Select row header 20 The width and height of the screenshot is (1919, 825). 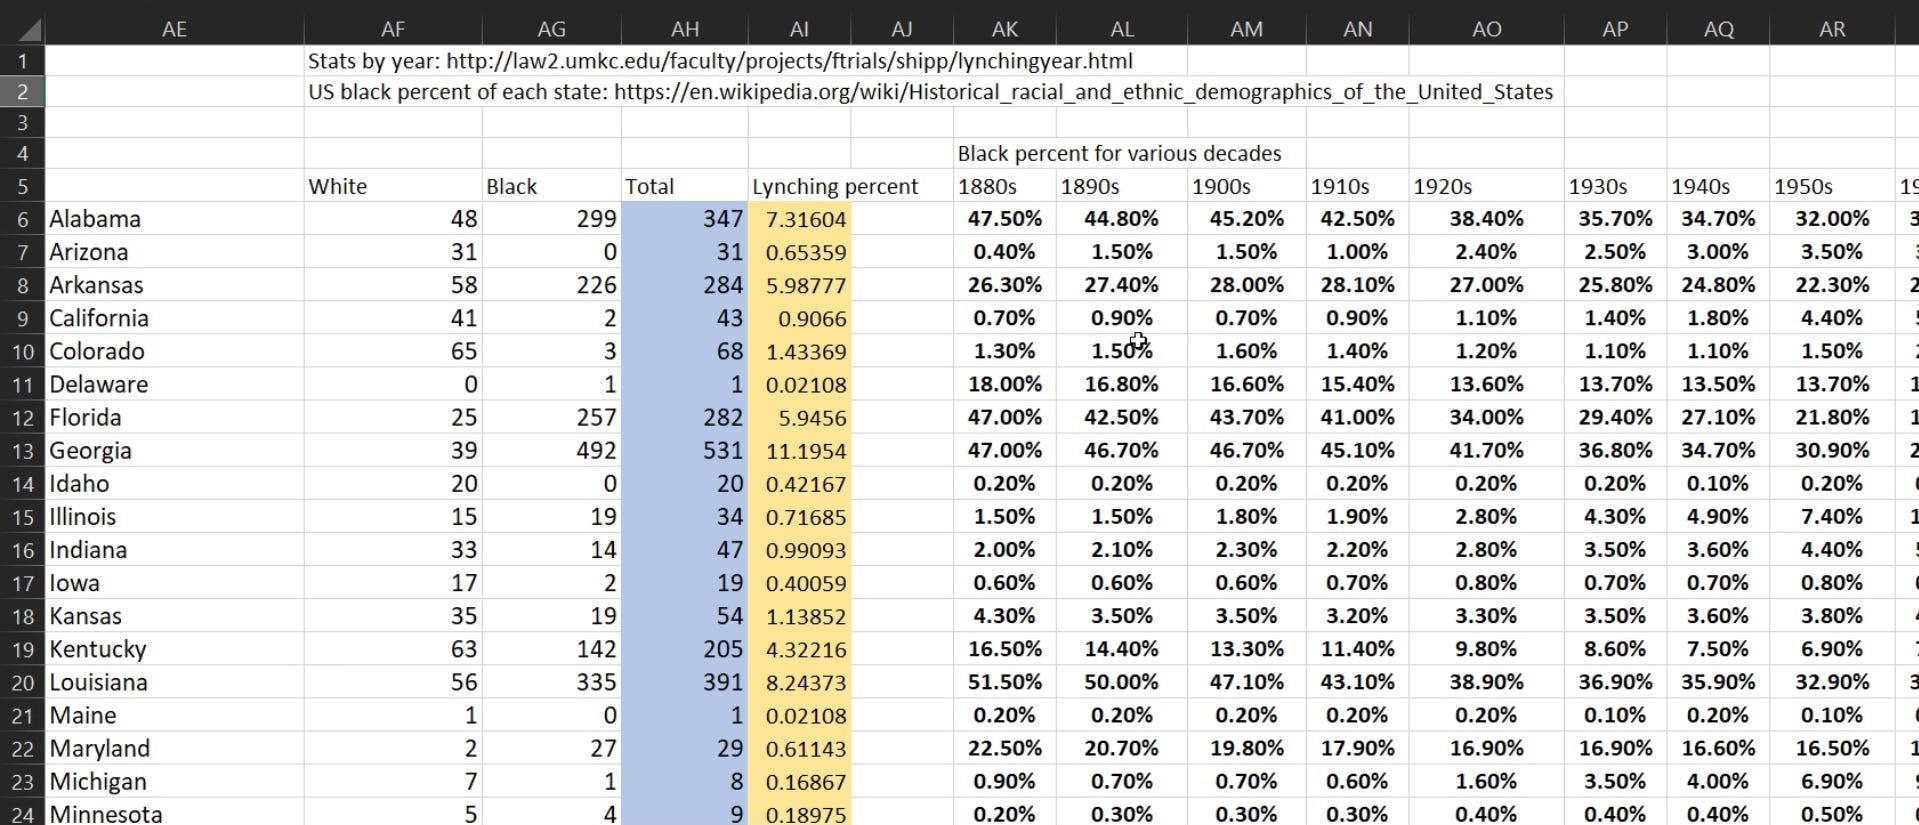point(22,683)
